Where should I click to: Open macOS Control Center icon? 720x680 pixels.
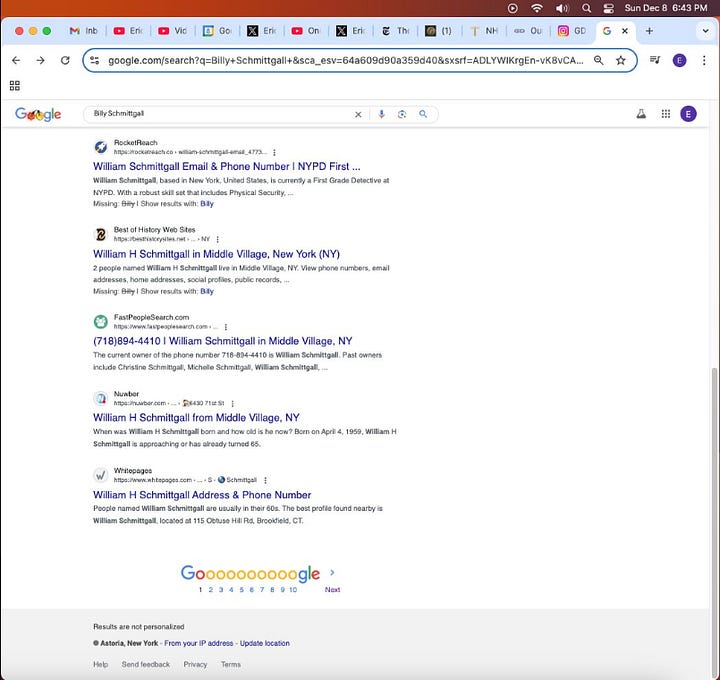pyautogui.click(x=608, y=8)
